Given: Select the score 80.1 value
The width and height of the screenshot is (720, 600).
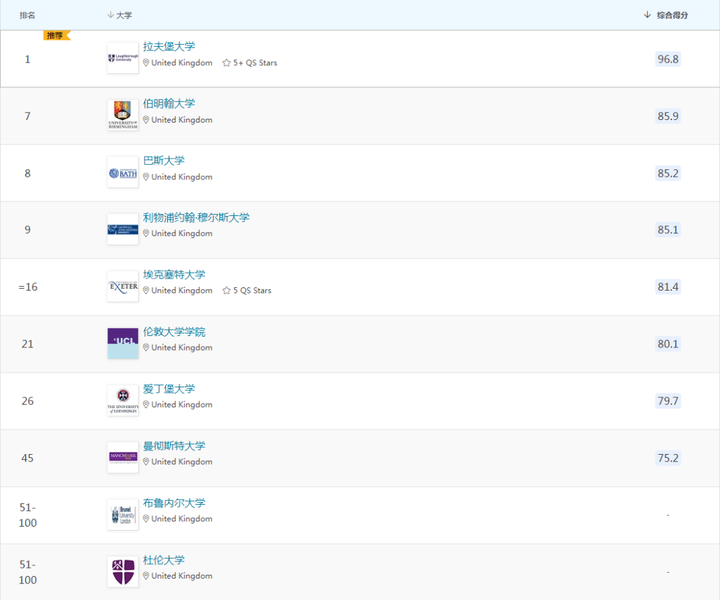Looking at the screenshot, I should pyautogui.click(x=668, y=344).
